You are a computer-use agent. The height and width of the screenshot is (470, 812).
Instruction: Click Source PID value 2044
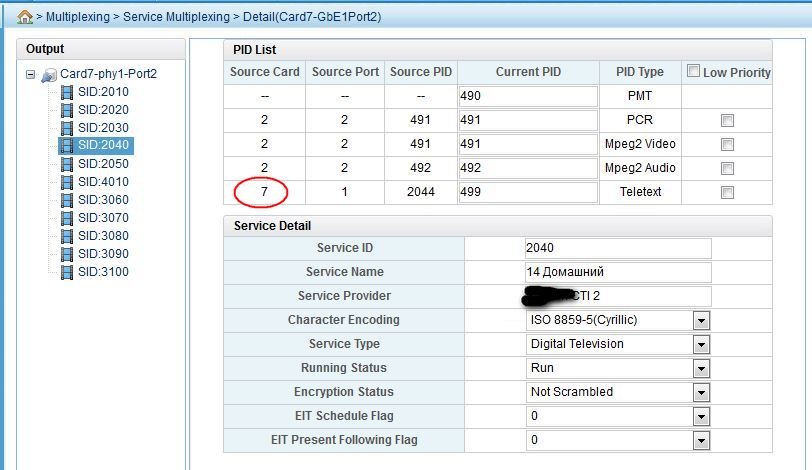[x=420, y=192]
